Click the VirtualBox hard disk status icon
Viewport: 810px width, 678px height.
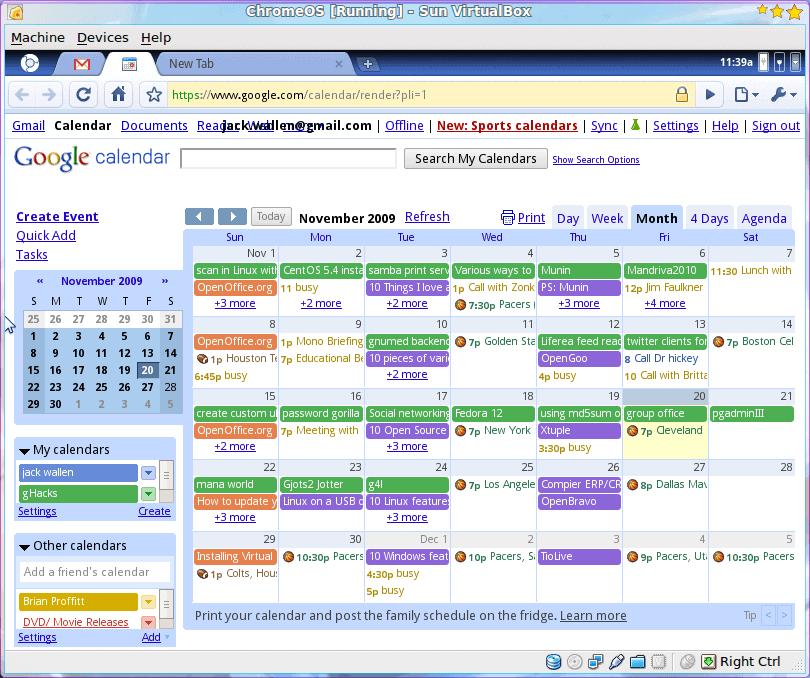coord(553,661)
